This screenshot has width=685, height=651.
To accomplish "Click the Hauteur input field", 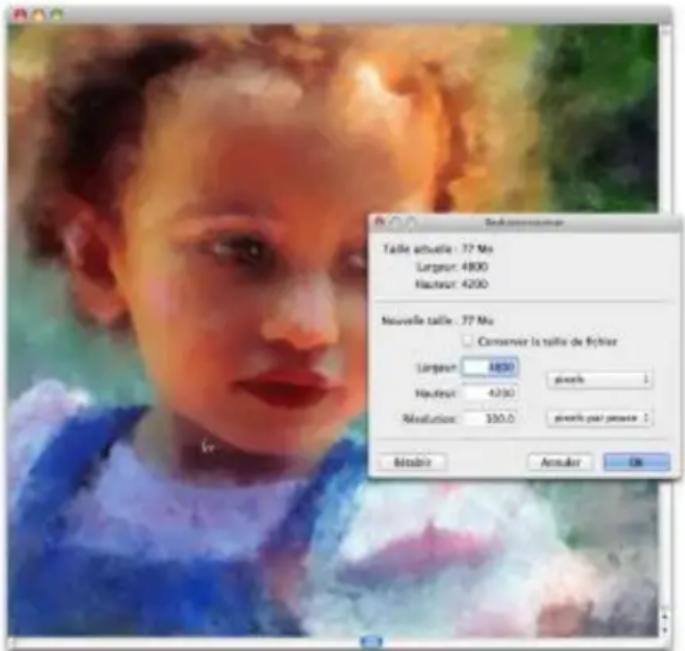I will pos(490,393).
